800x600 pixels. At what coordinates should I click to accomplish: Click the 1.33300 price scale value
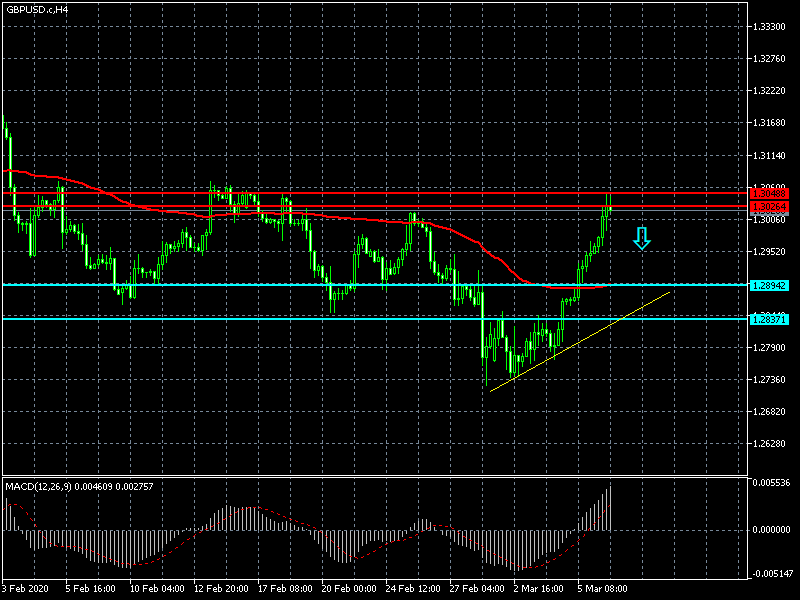pyautogui.click(x=771, y=27)
